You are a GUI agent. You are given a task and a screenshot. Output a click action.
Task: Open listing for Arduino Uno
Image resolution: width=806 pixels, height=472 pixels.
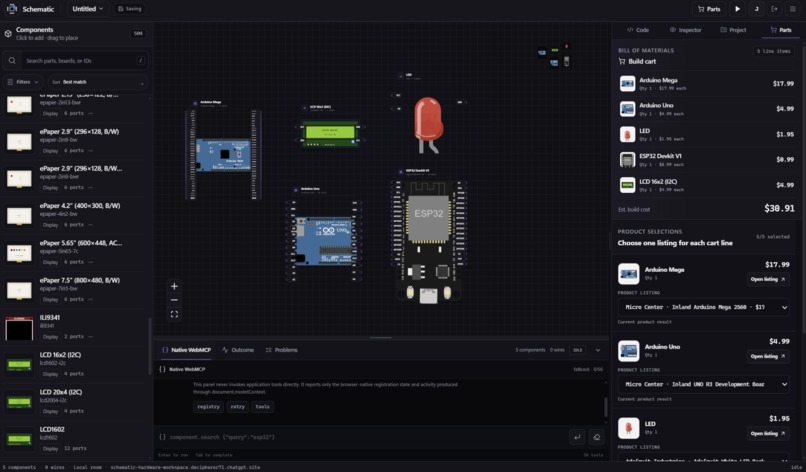click(768, 356)
